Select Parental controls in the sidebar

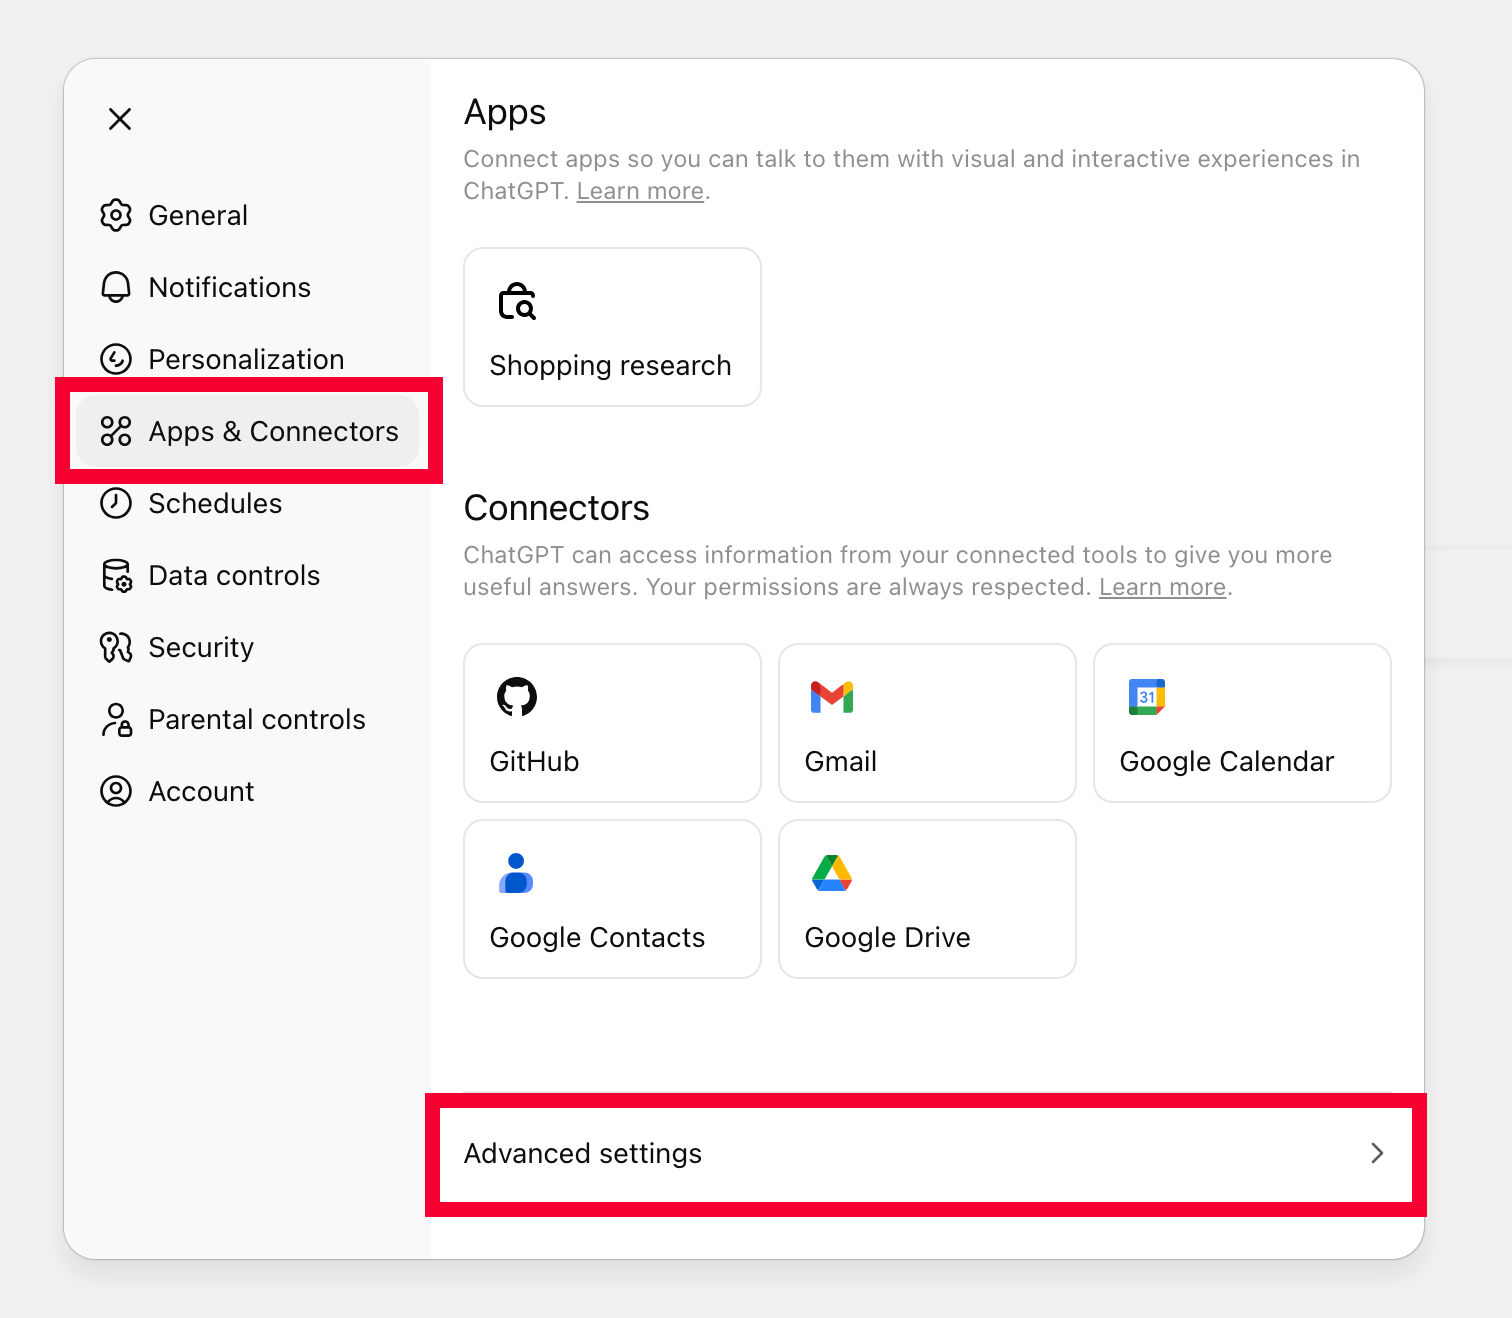pos(256,719)
